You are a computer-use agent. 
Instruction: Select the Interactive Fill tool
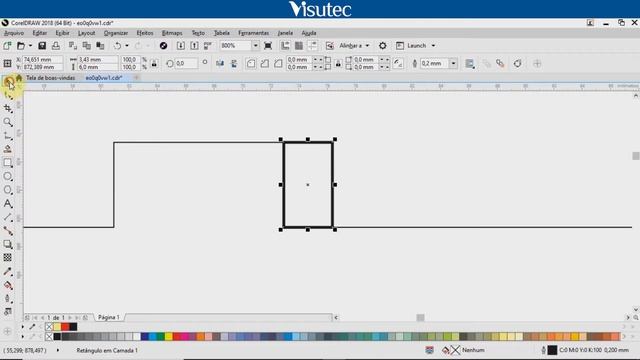tap(8, 285)
